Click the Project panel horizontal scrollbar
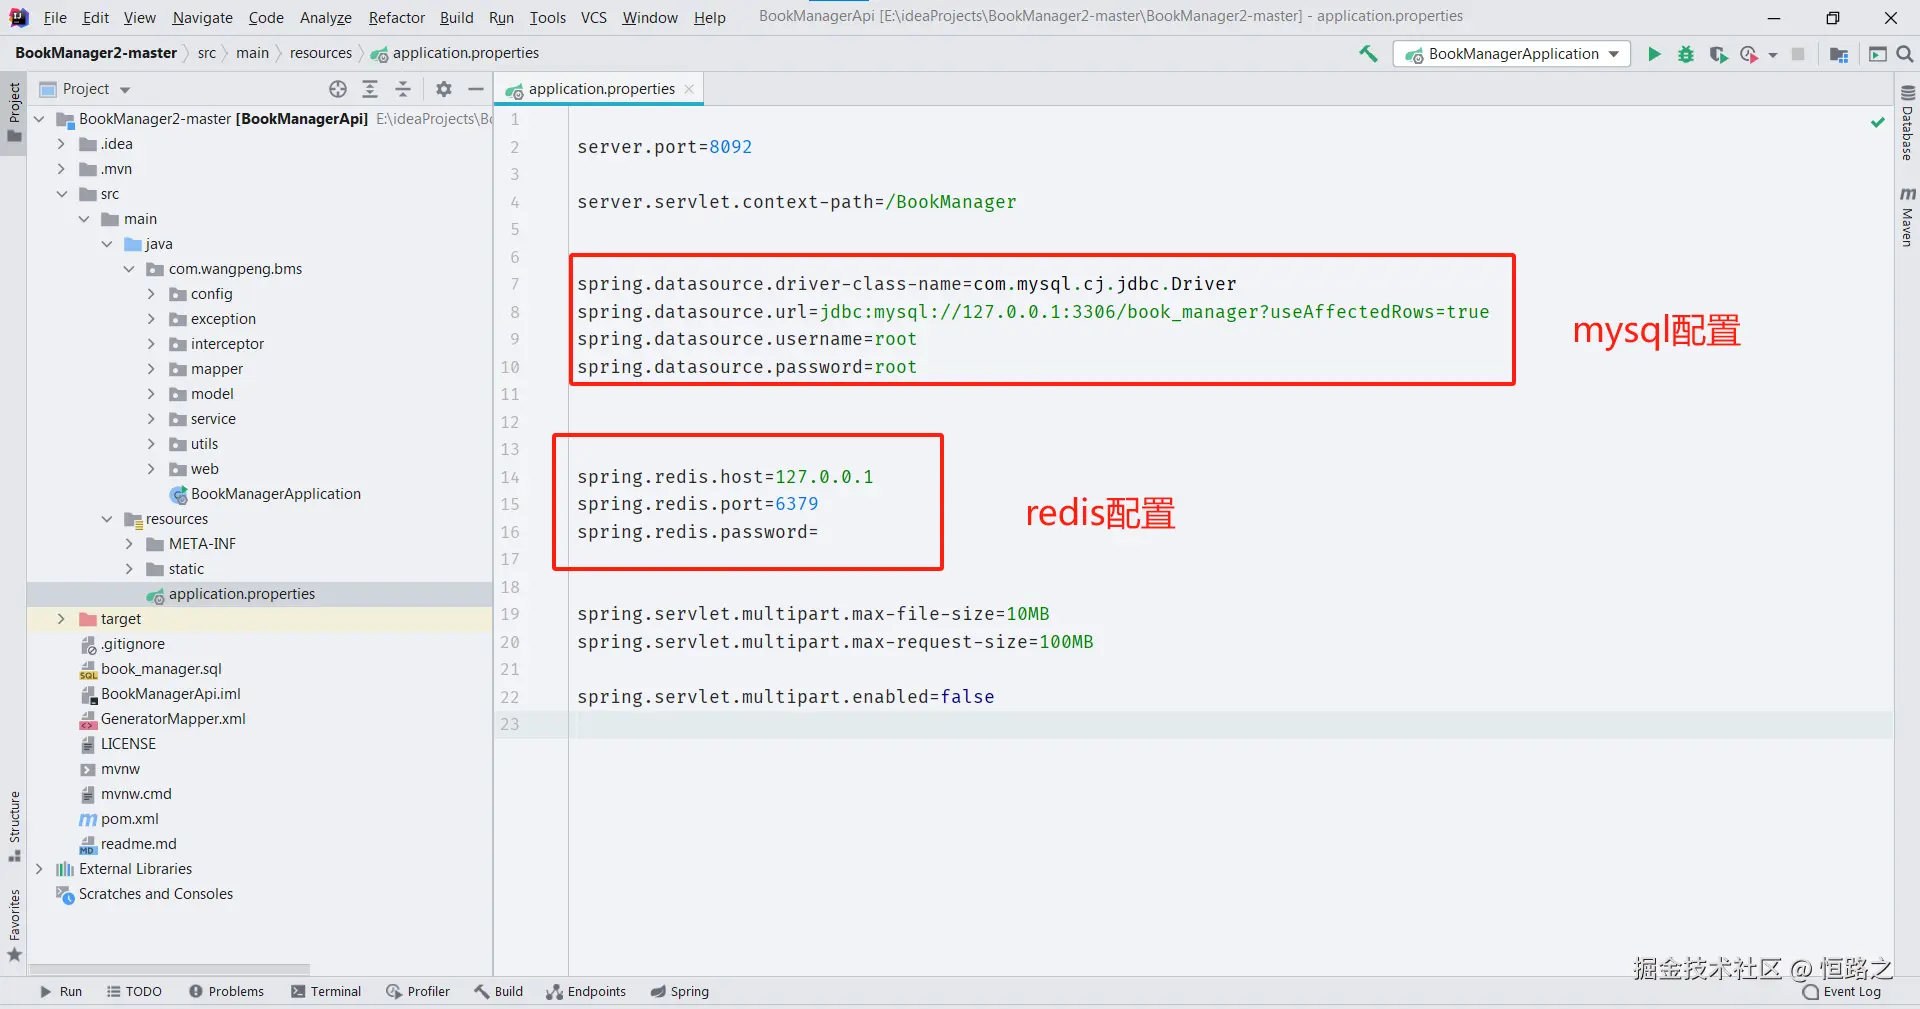The width and height of the screenshot is (1920, 1009). coord(169,969)
